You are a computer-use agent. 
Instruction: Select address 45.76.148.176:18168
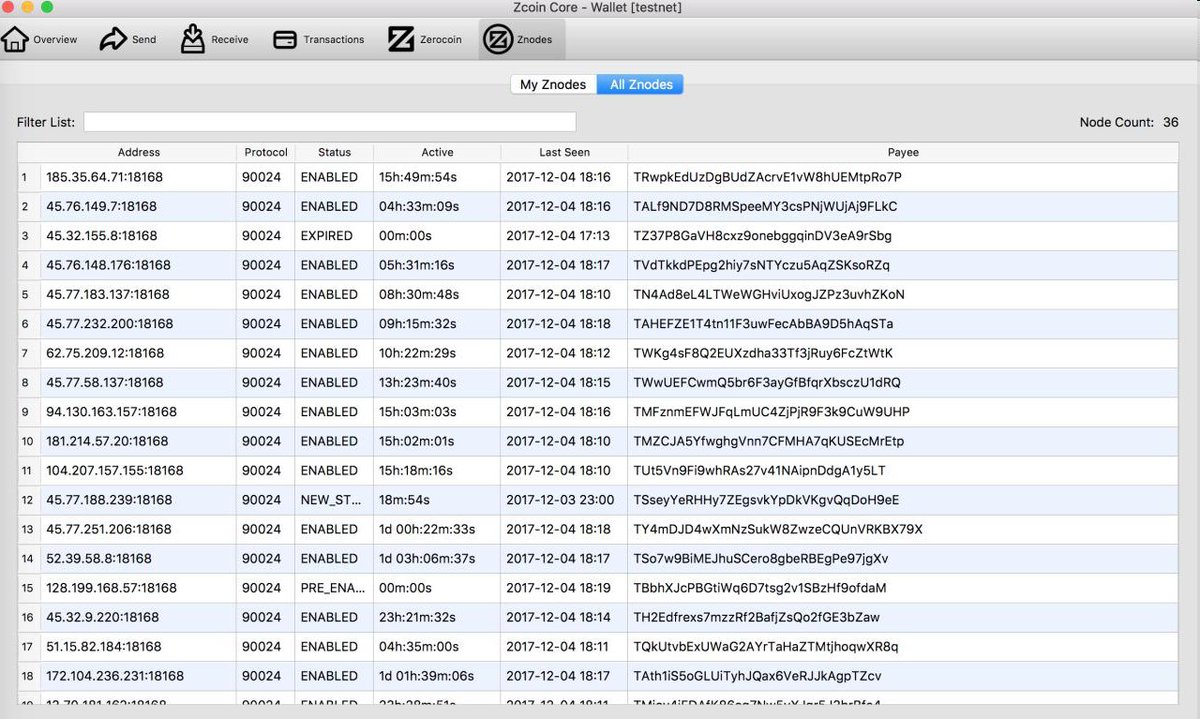108,265
